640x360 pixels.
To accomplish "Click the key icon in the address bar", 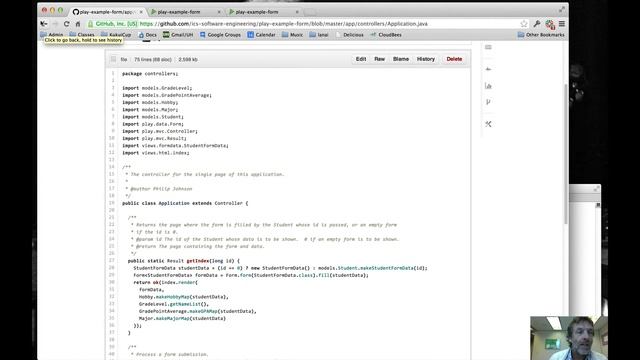I will pyautogui.click(x=537, y=24).
